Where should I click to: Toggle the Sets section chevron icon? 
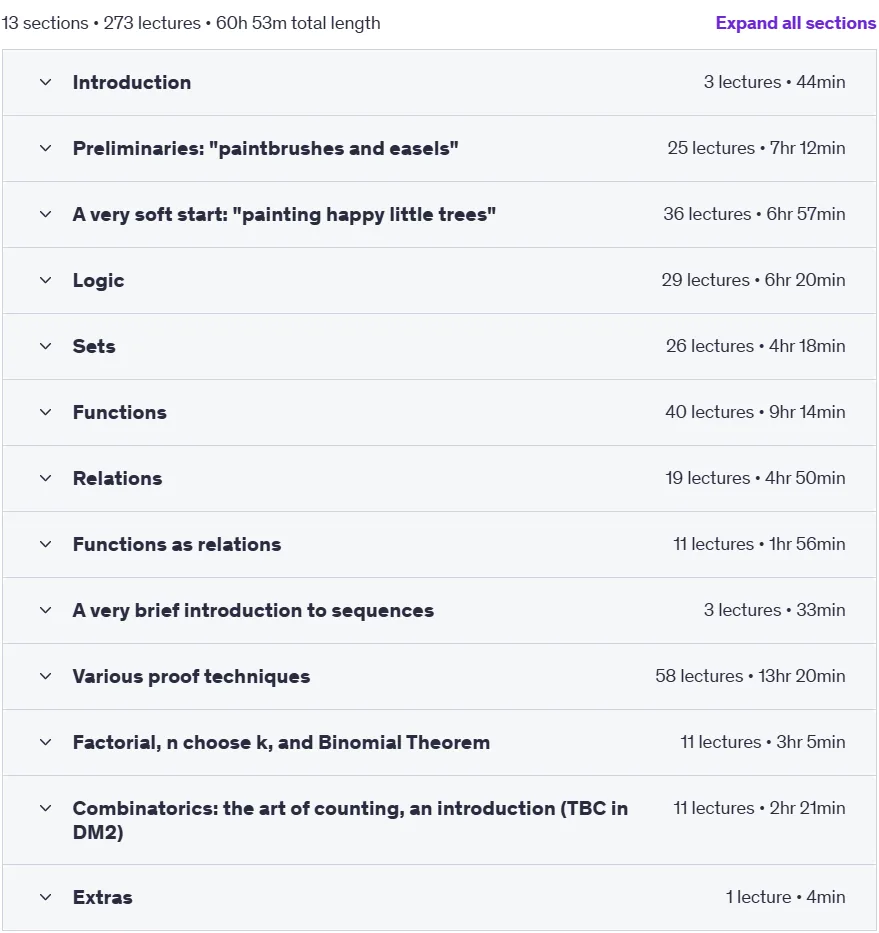tap(46, 346)
